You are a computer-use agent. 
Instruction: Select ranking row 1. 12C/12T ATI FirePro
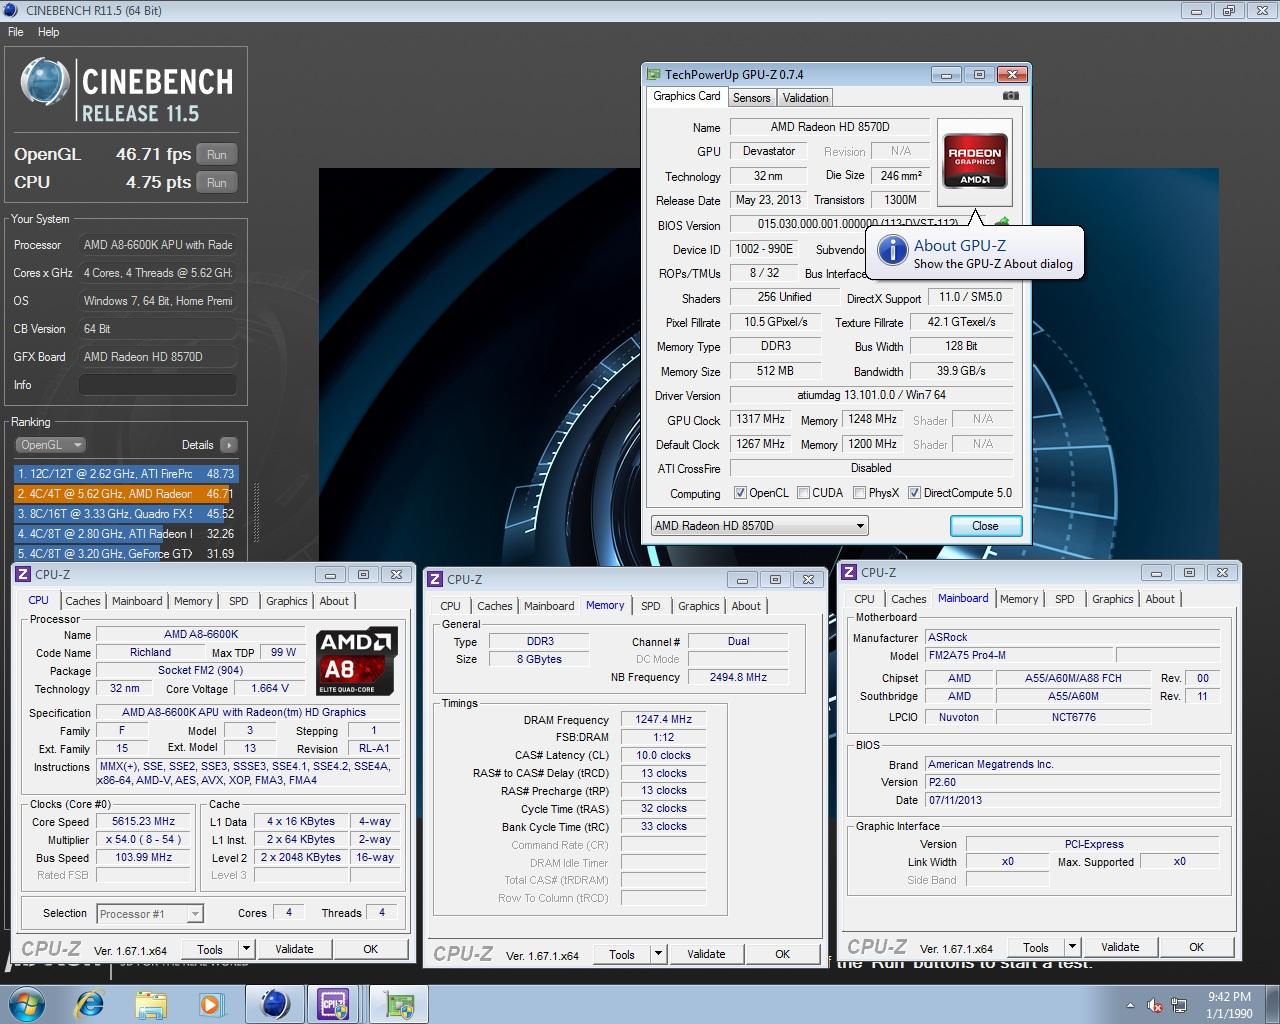126,474
